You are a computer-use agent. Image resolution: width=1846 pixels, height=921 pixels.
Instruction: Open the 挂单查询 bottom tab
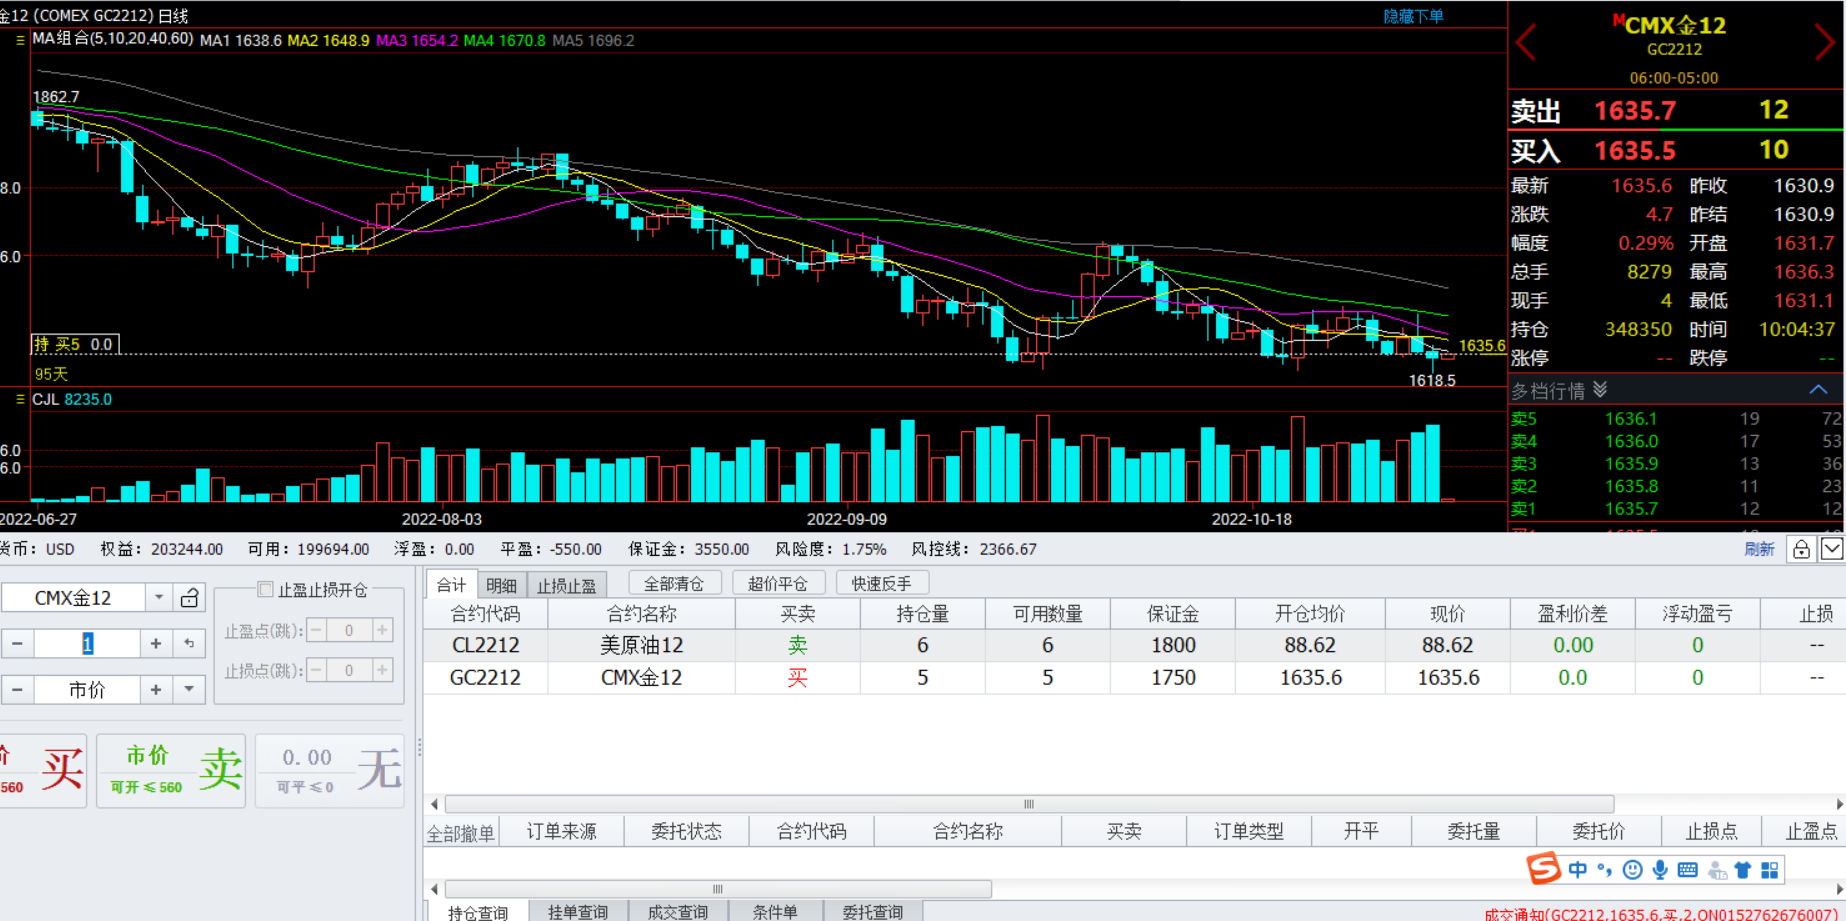[578, 912]
